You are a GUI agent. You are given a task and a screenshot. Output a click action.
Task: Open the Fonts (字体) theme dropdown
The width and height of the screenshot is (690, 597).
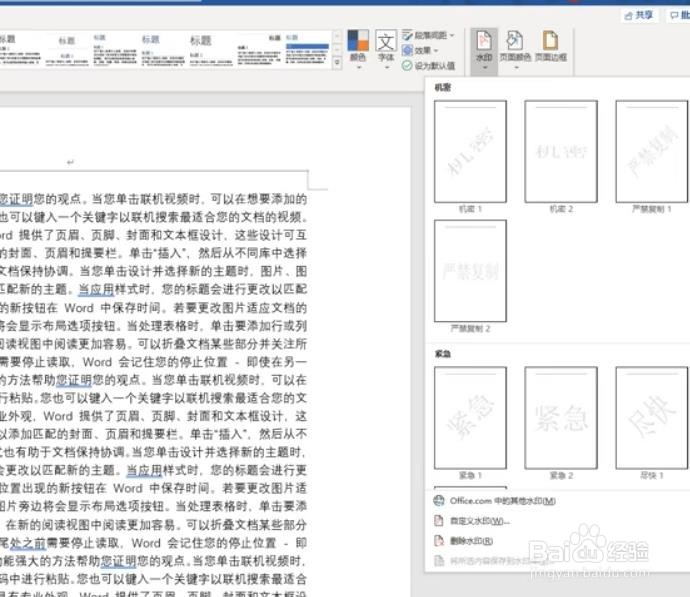click(x=386, y=49)
